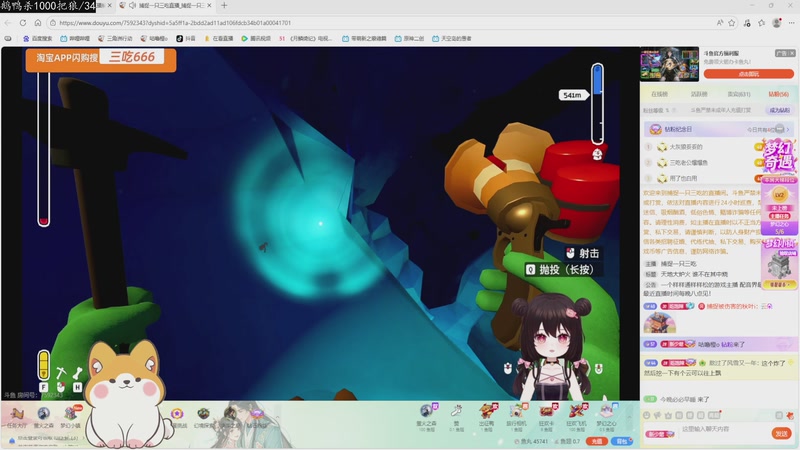
Task: Select the 梦幻小镇 icon below the video
Action: pos(71,417)
